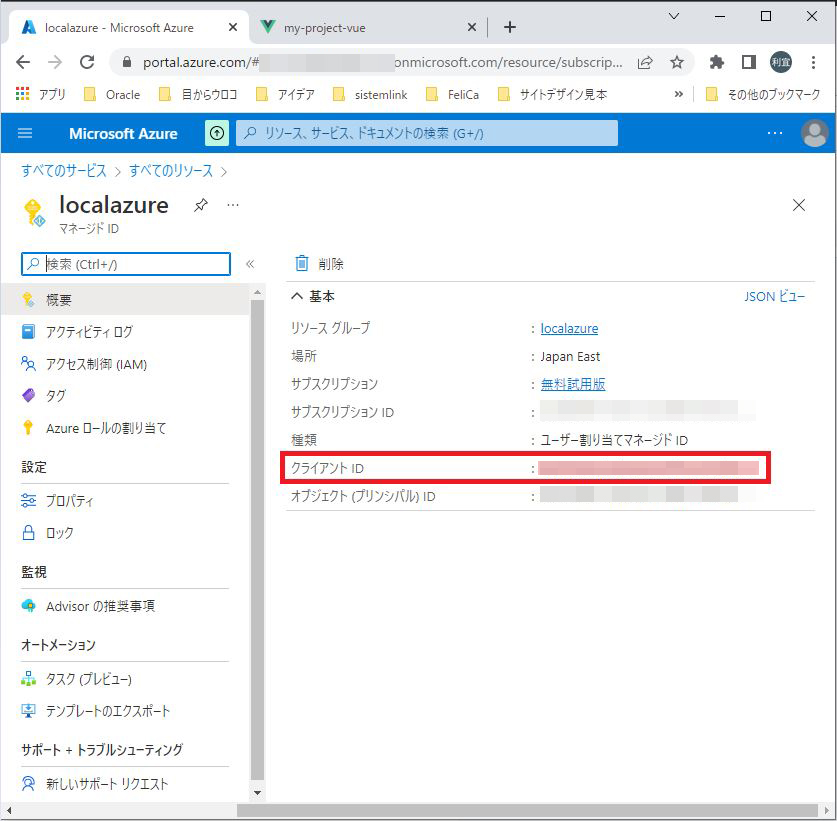Click the trash icon for 削除
This screenshot has width=837, height=821.
(302, 263)
